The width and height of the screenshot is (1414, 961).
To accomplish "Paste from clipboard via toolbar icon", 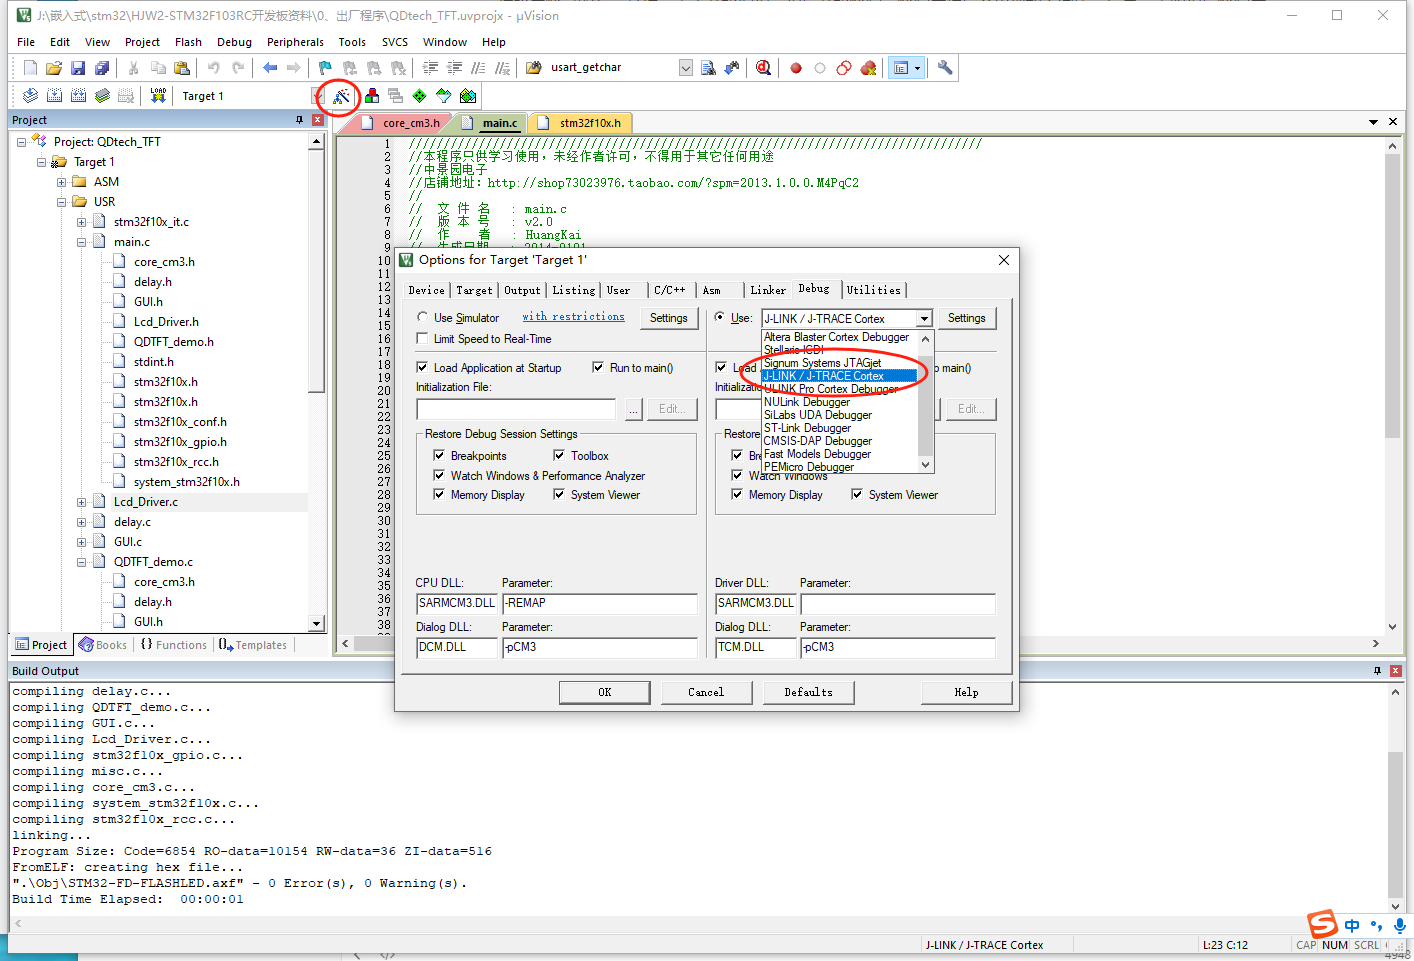I will click(x=182, y=68).
